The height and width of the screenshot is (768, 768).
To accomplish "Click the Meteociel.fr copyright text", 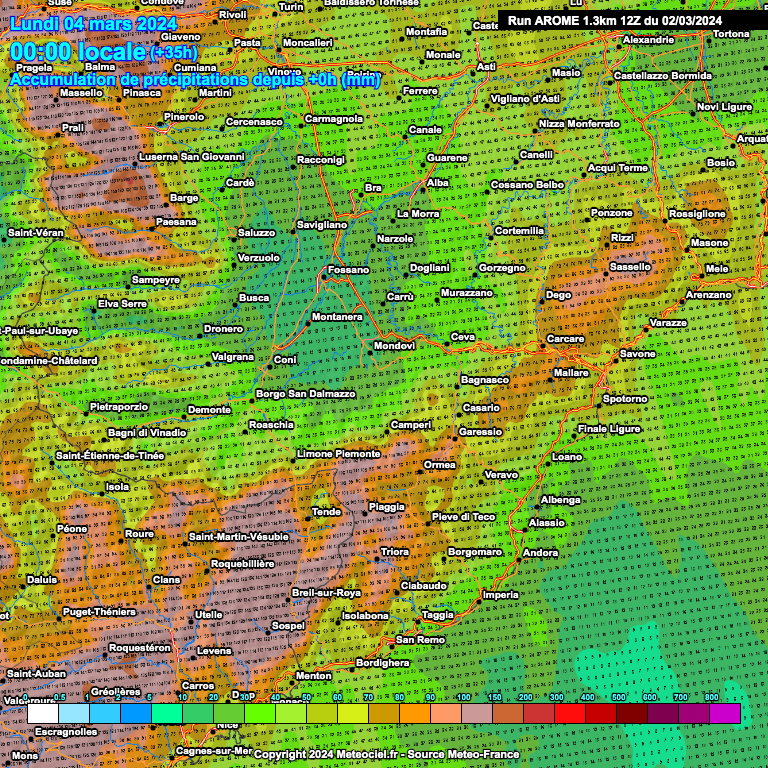I will pos(383,754).
